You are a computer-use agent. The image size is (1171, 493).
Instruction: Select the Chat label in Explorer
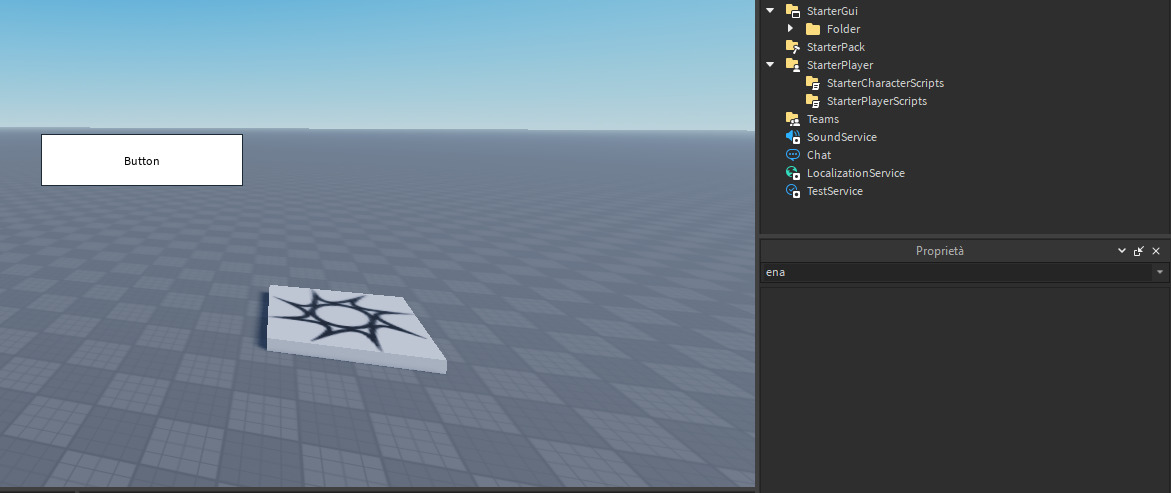[819, 155]
